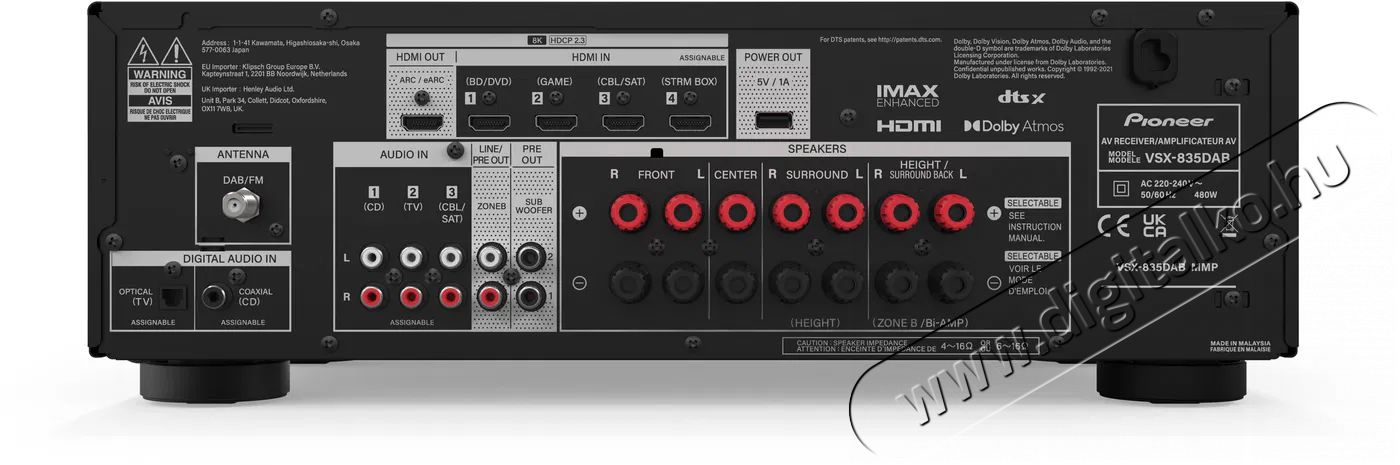Click the white AUDIO IN 1 (CD) left jack
Viewport: 1400px width, 465px height.
click(x=372, y=258)
